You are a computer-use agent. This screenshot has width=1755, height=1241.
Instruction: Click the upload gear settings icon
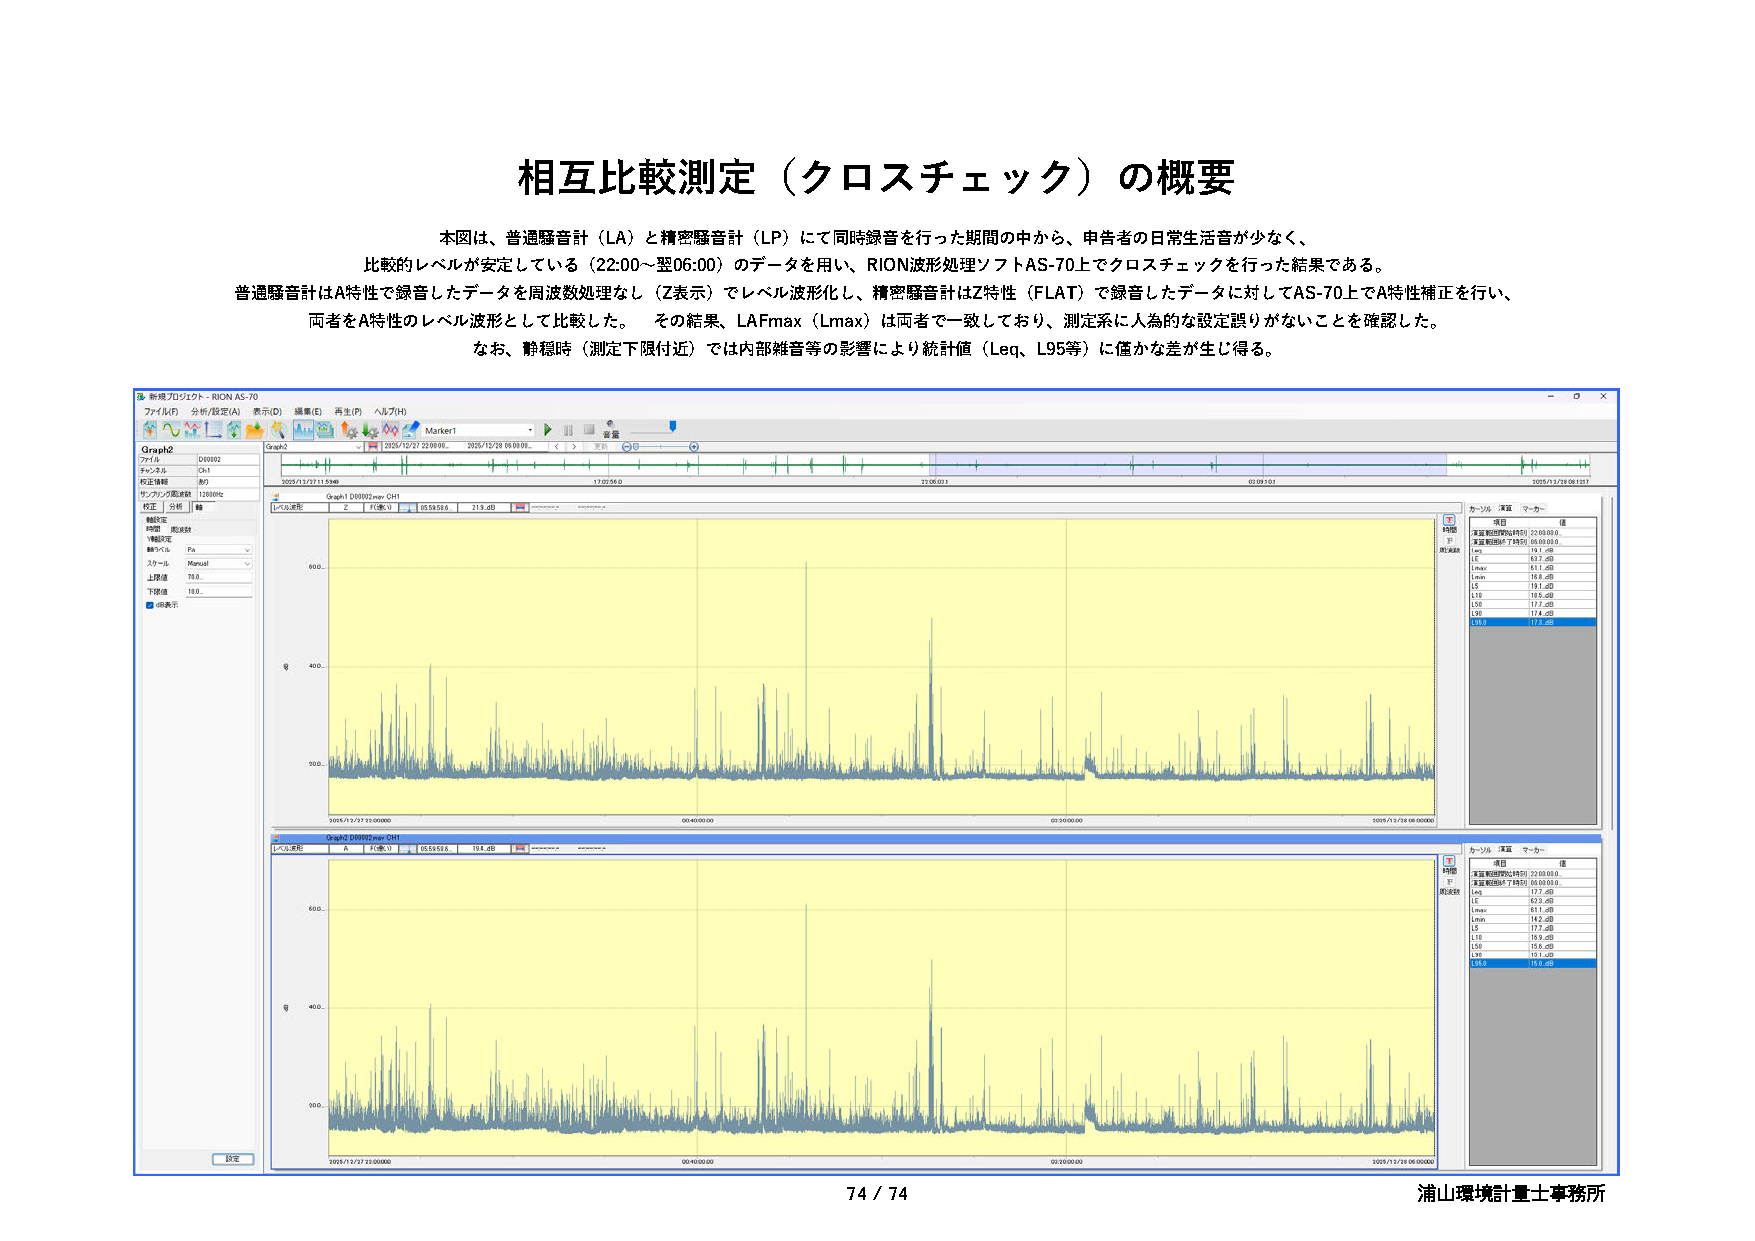click(x=349, y=430)
